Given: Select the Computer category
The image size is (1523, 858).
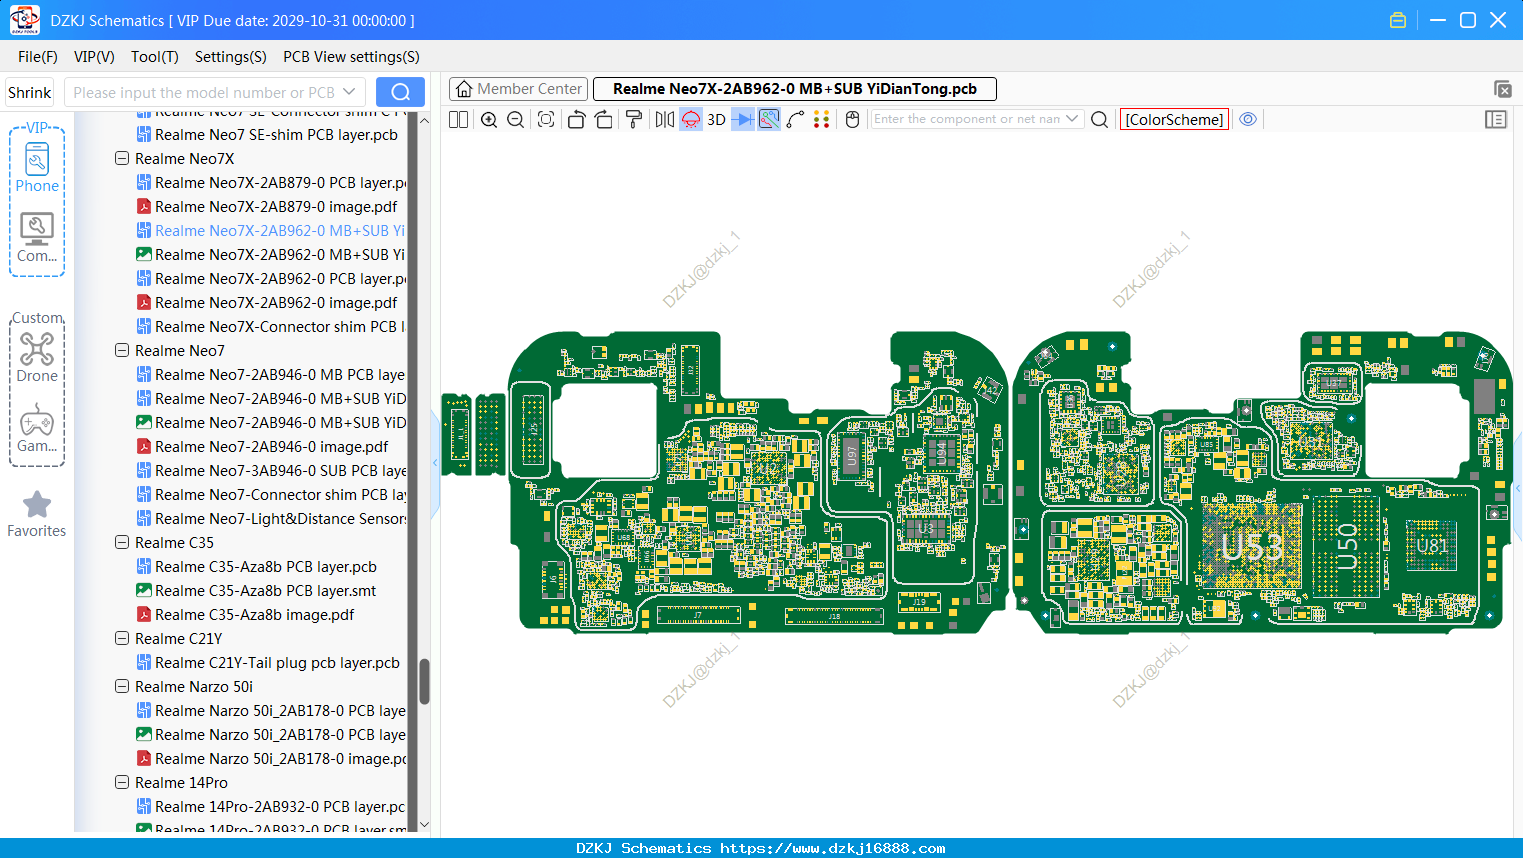Looking at the screenshot, I should (x=37, y=238).
